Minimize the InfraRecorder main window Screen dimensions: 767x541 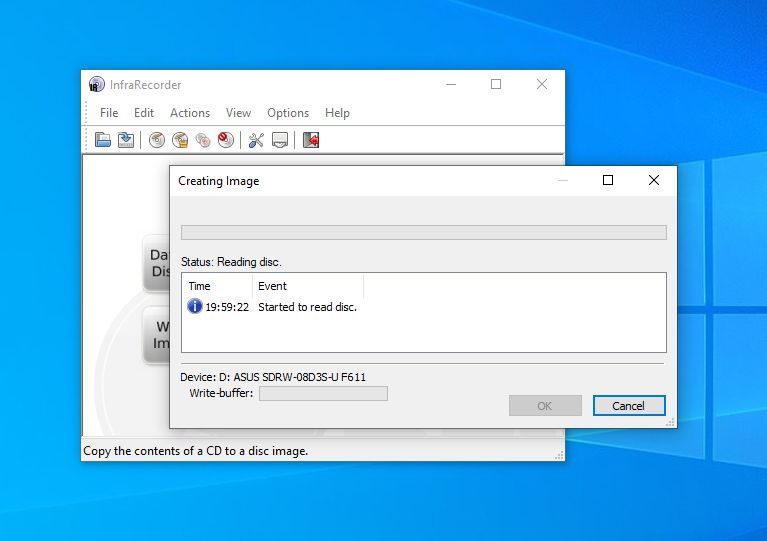tap(451, 84)
